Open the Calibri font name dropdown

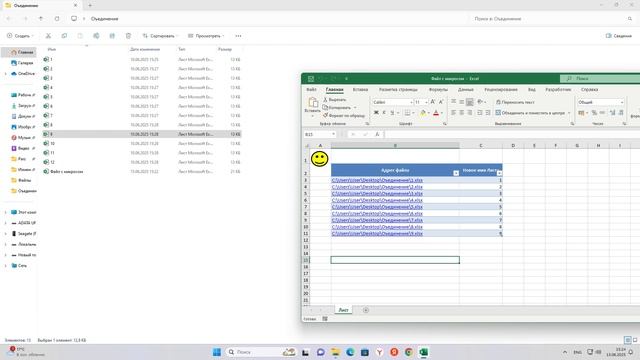point(411,102)
